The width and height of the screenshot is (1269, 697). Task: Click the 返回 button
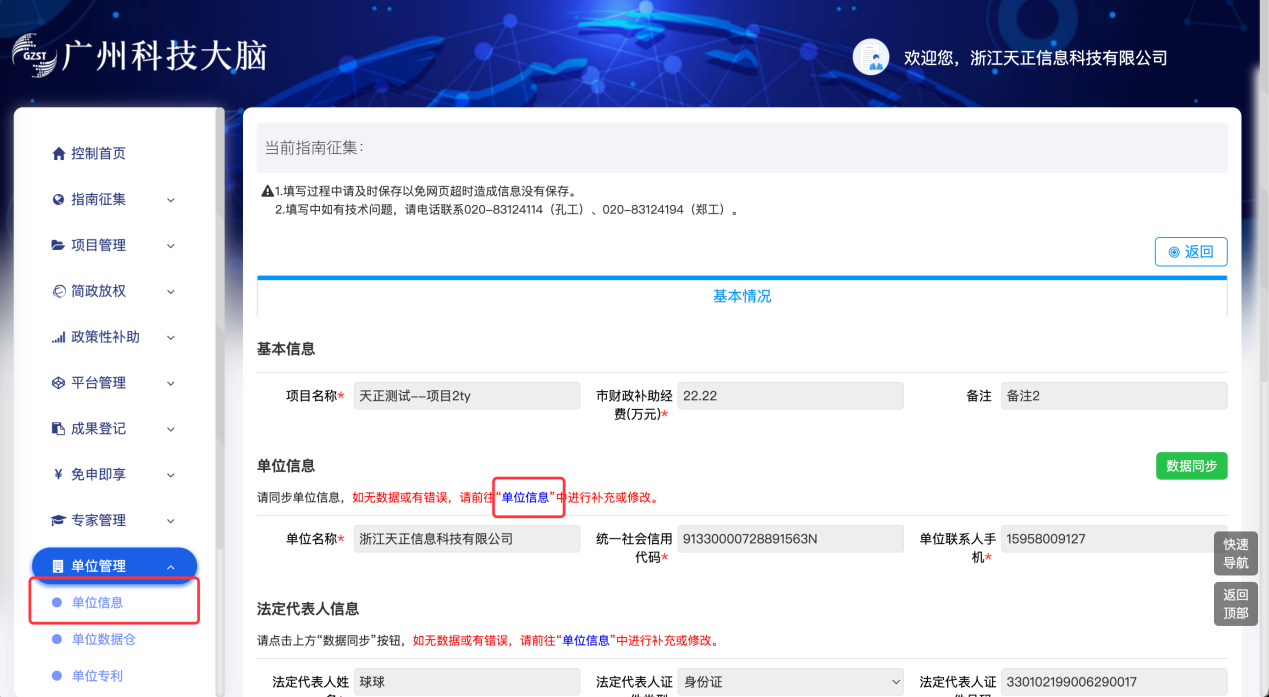(x=1190, y=252)
